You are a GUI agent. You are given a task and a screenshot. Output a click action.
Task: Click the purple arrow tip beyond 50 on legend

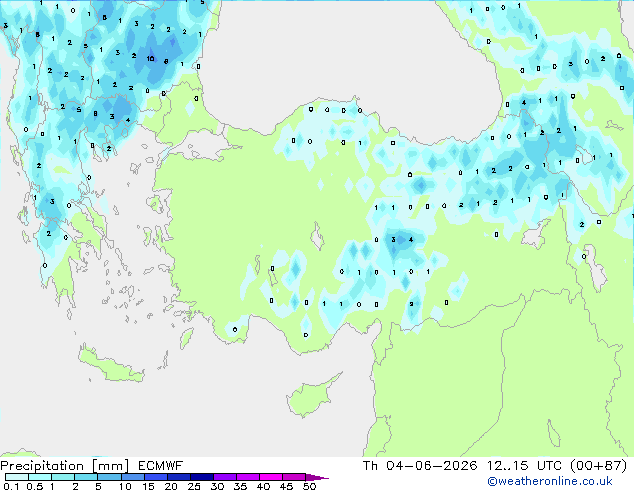point(317,477)
